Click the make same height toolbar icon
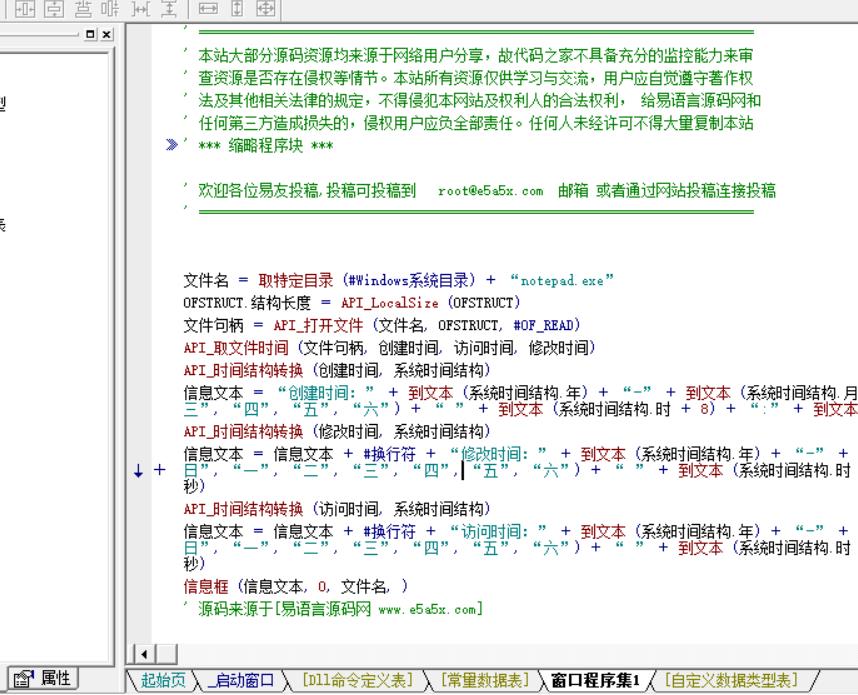The image size is (858, 695). tap(237, 8)
